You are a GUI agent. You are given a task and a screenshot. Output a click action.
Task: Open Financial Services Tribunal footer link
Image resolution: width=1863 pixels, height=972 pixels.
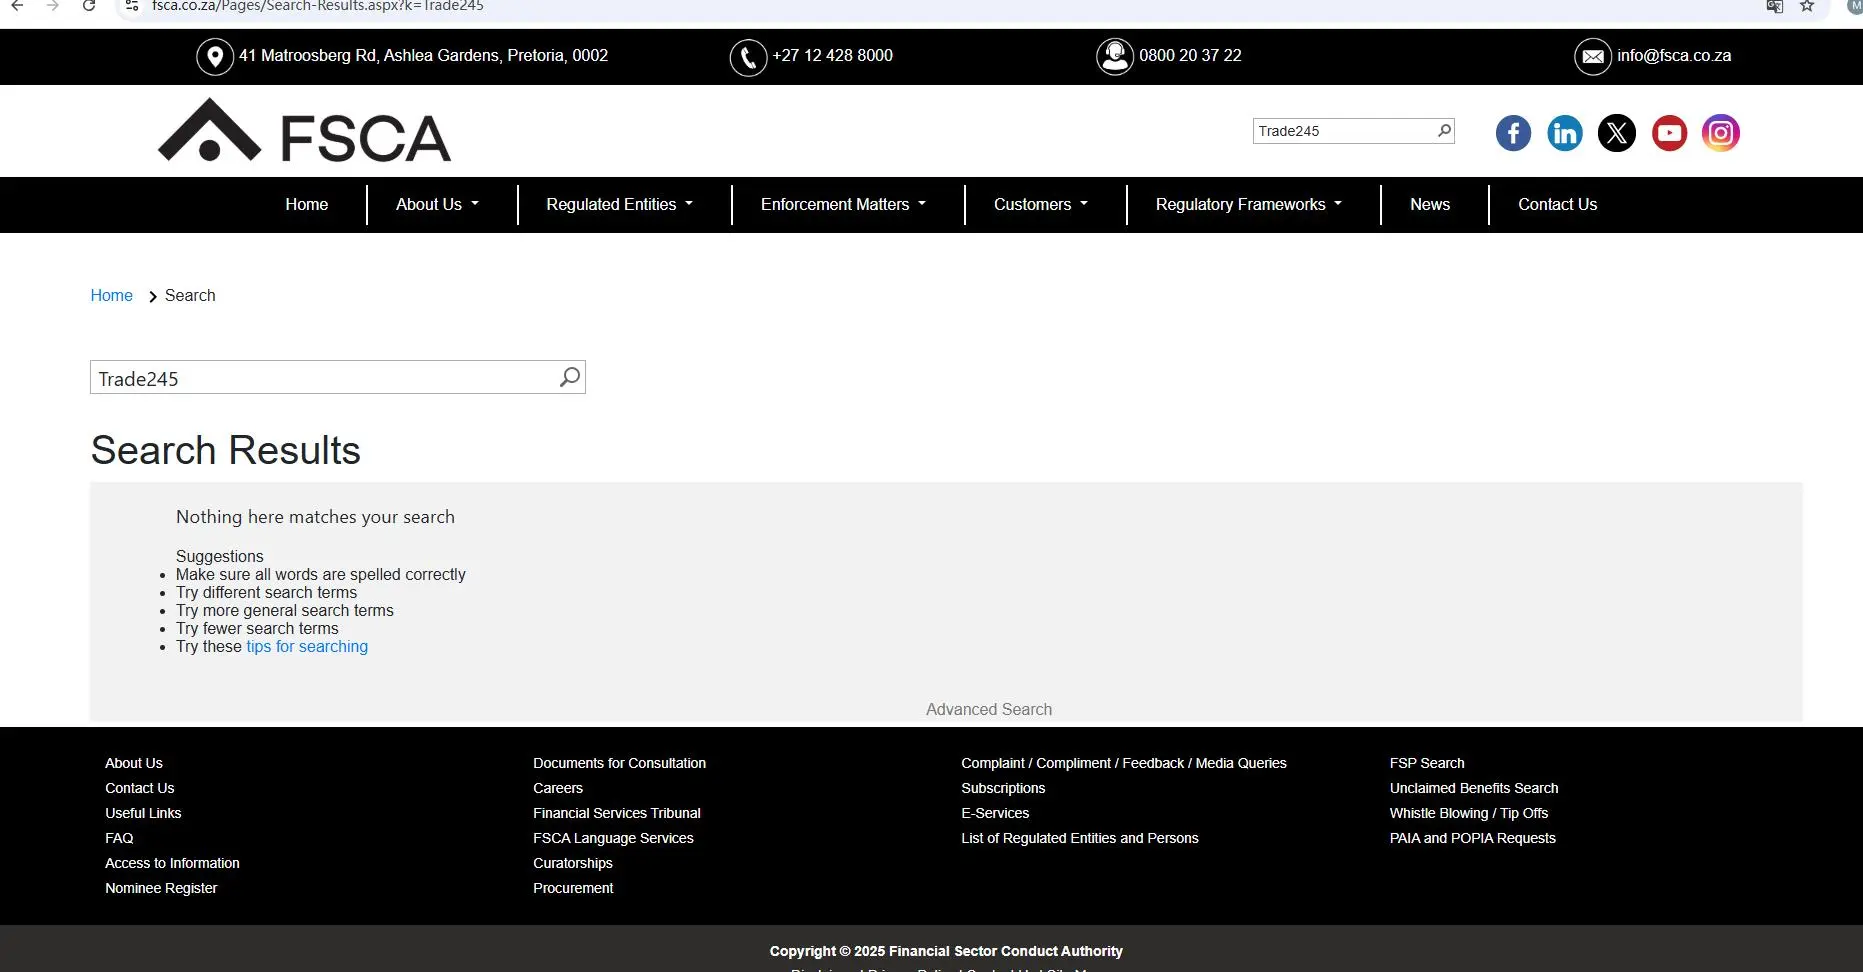(617, 813)
